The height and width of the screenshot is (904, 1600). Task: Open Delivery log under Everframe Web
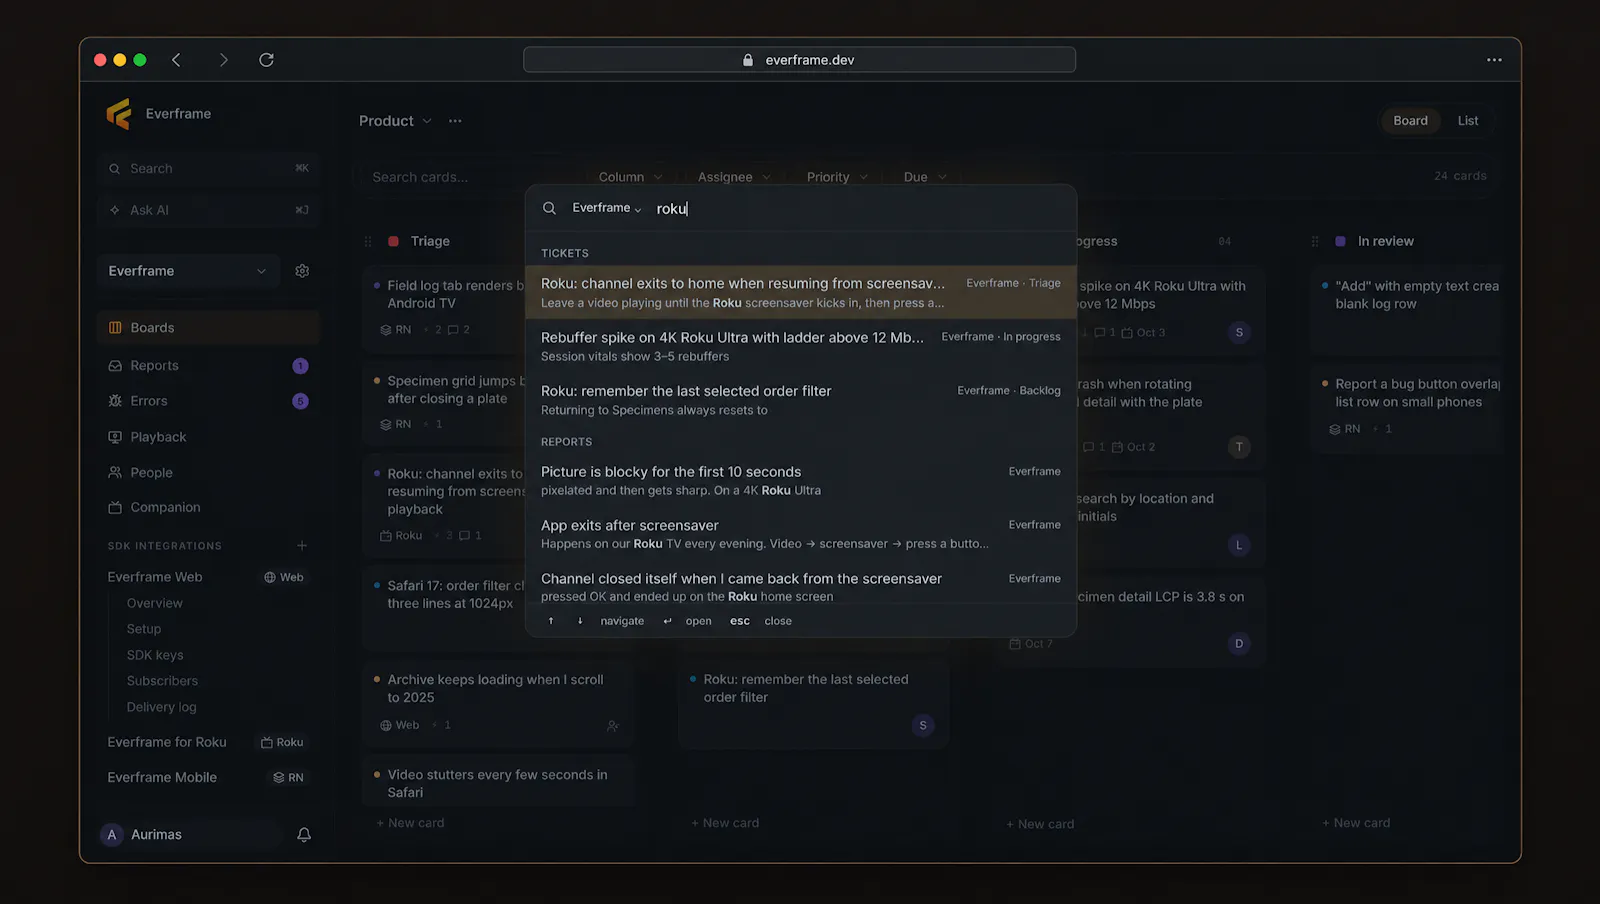coord(161,707)
